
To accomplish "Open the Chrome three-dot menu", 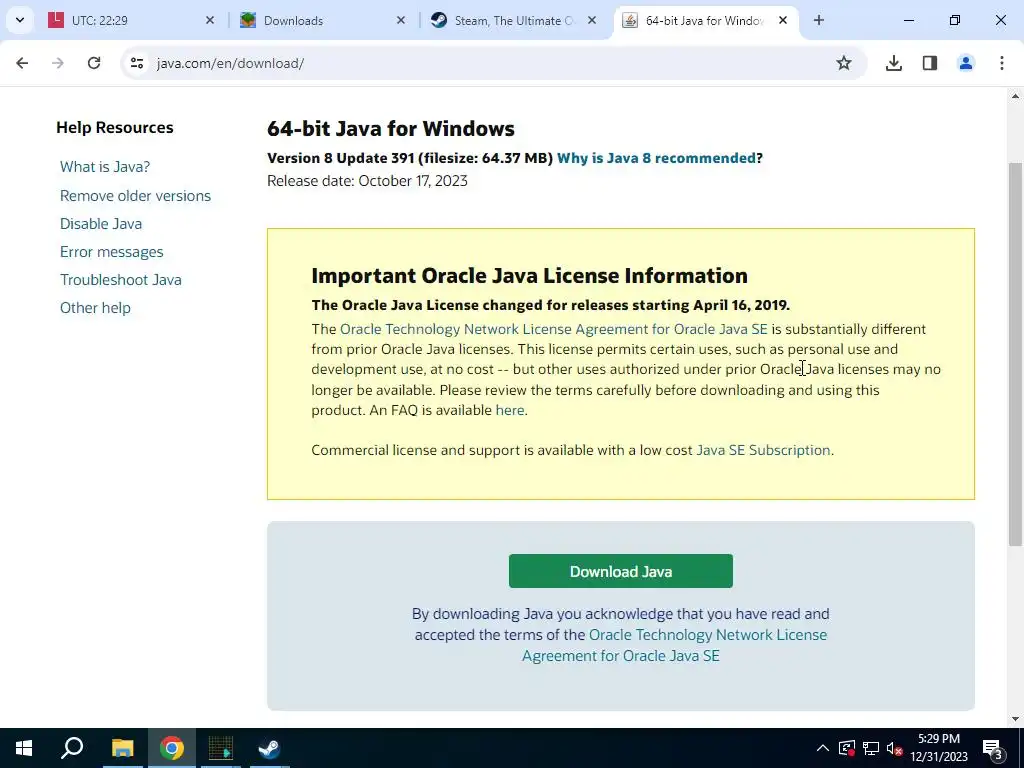I will [x=1002, y=63].
